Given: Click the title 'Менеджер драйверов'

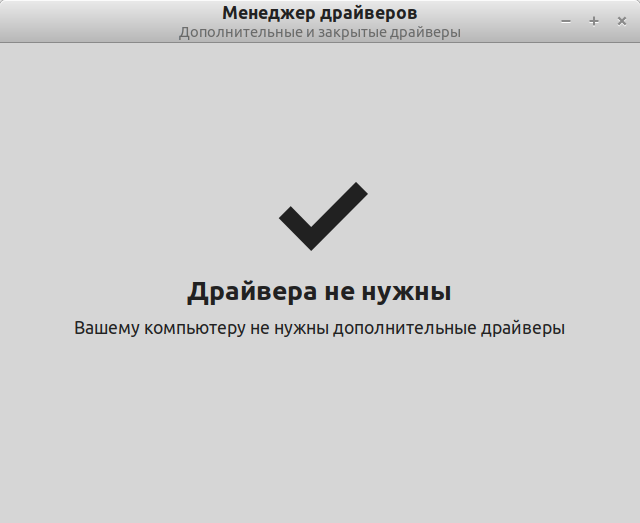Looking at the screenshot, I should [320, 13].
